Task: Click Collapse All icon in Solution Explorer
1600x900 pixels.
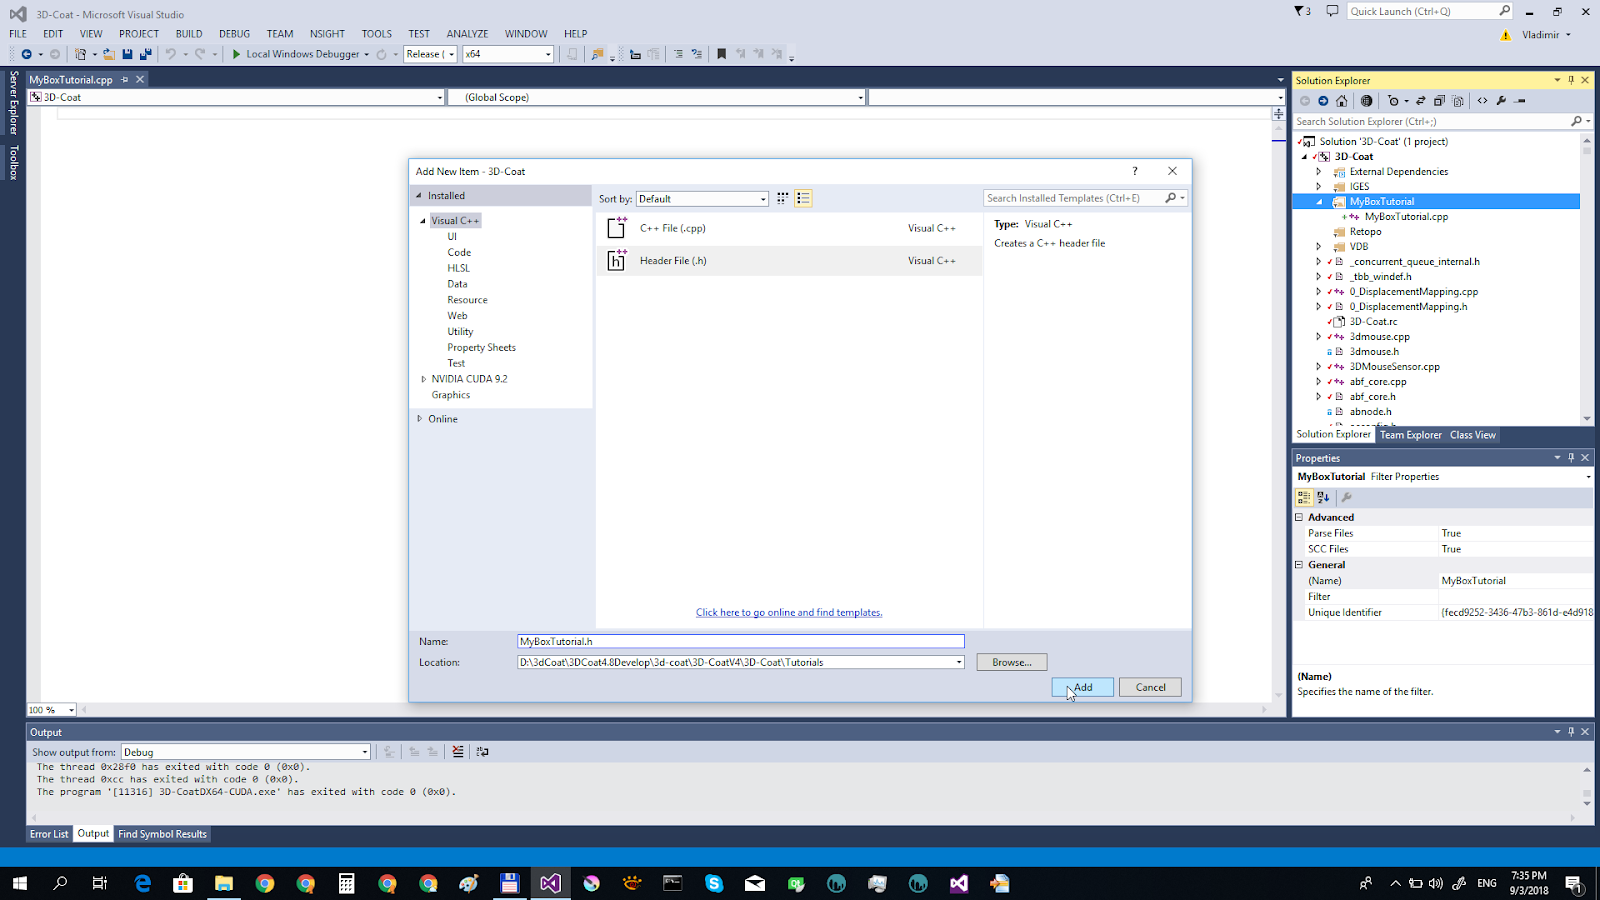Action: 1439,101
